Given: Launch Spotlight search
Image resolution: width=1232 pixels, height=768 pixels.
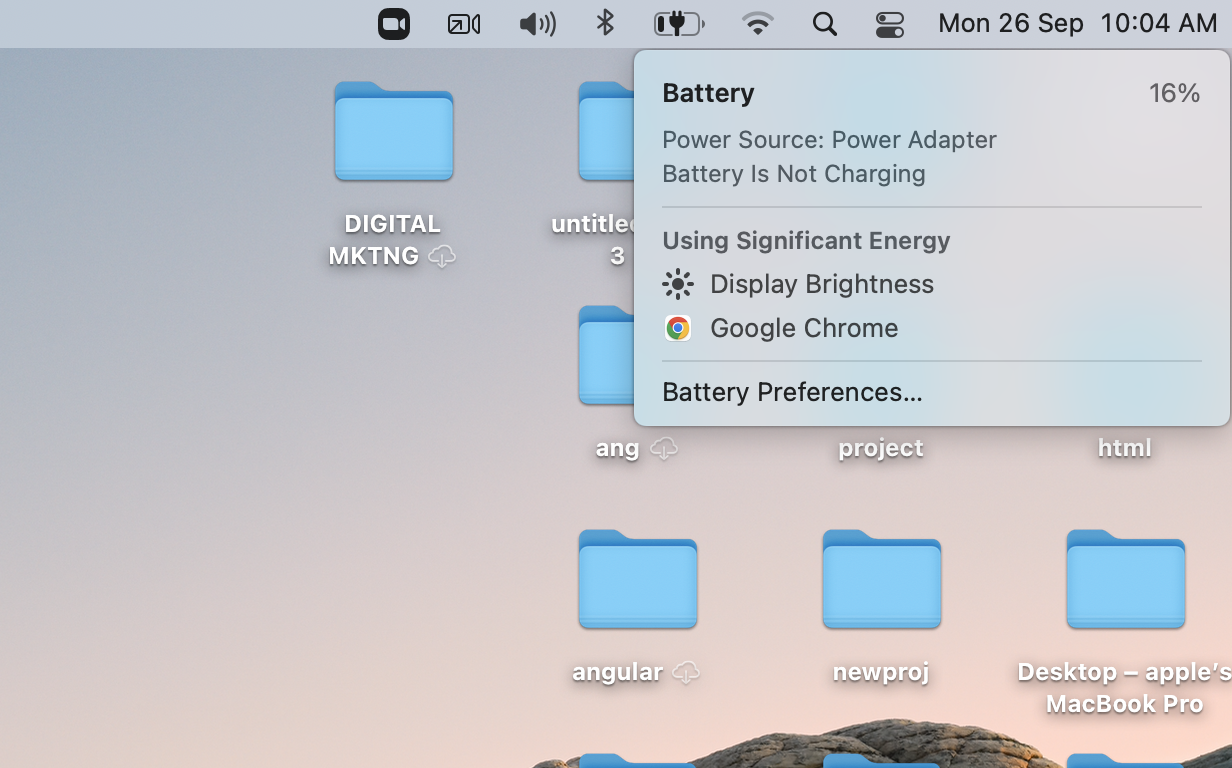Looking at the screenshot, I should 824,23.
